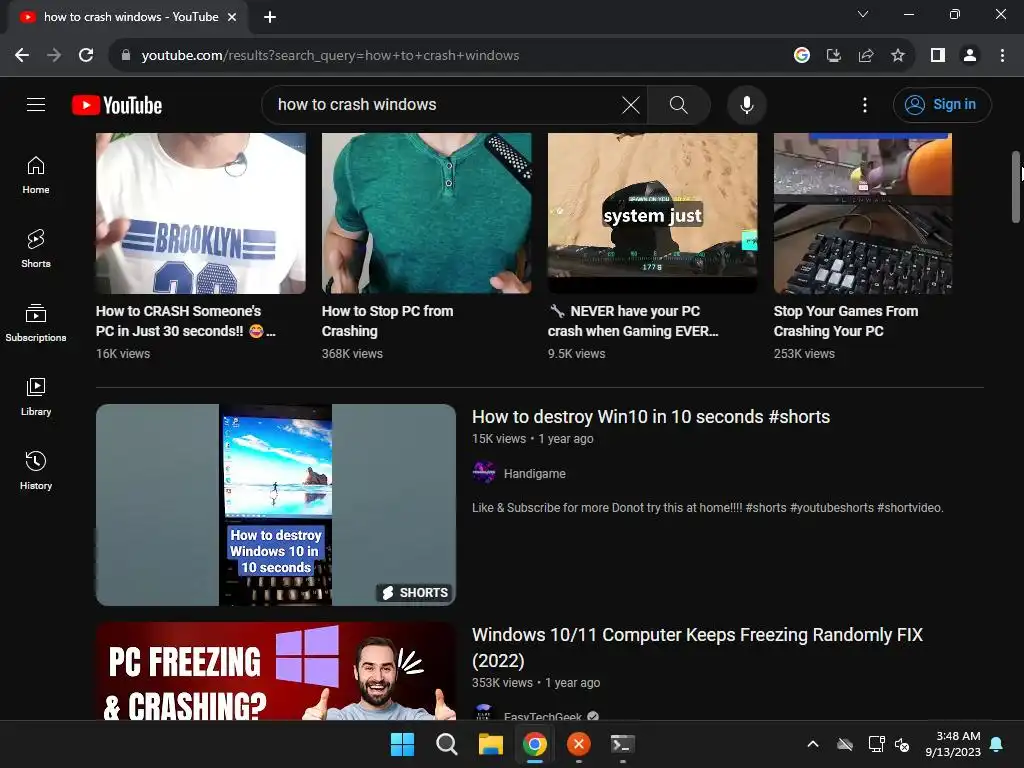Open 'How to CRASH Someone's PC' title

(185, 321)
